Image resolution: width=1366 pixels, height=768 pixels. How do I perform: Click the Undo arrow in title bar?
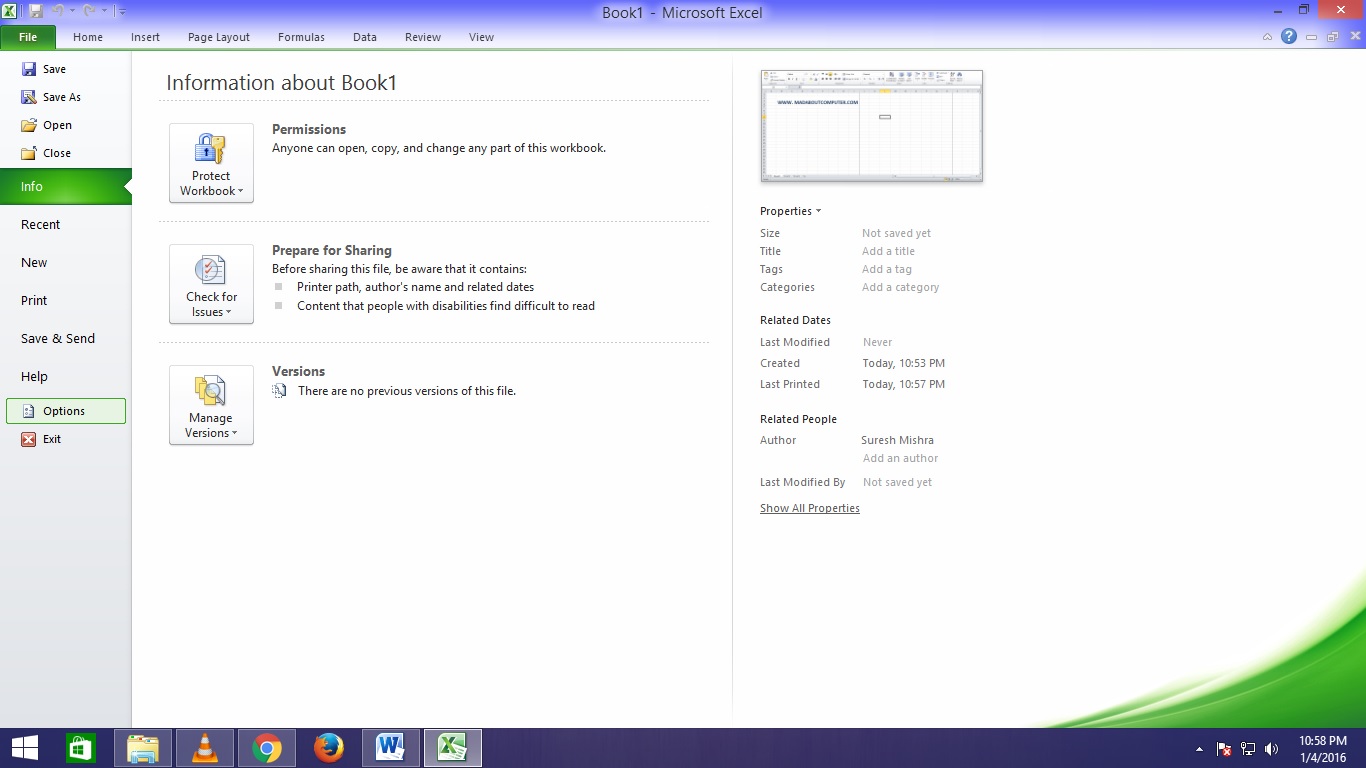pos(59,11)
